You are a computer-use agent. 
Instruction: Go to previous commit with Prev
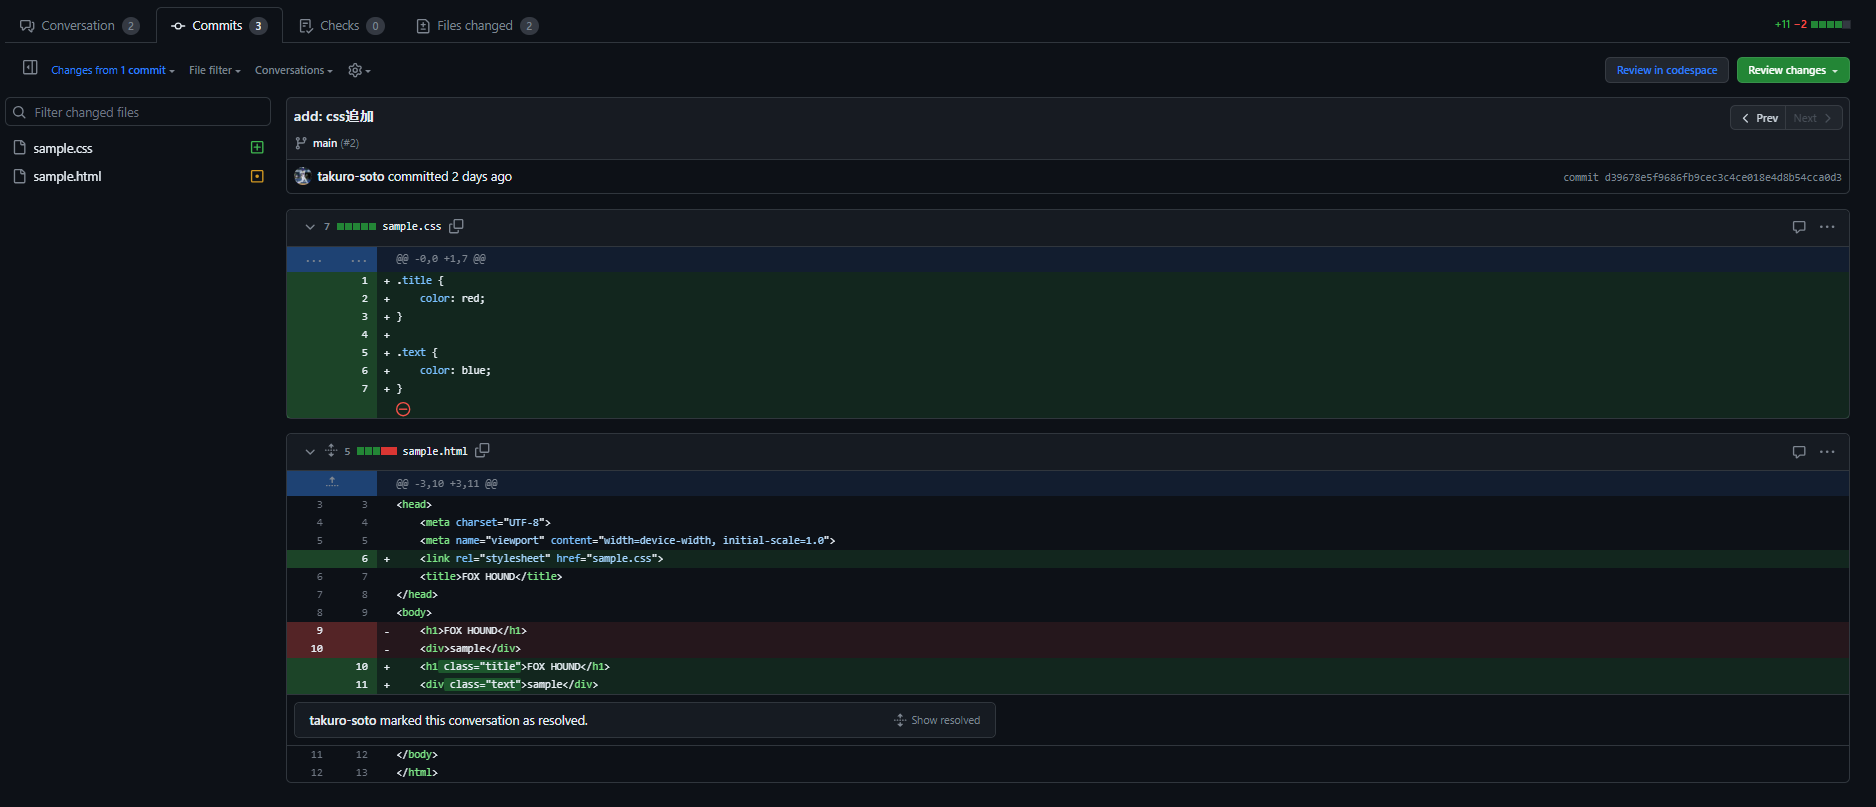[1759, 118]
